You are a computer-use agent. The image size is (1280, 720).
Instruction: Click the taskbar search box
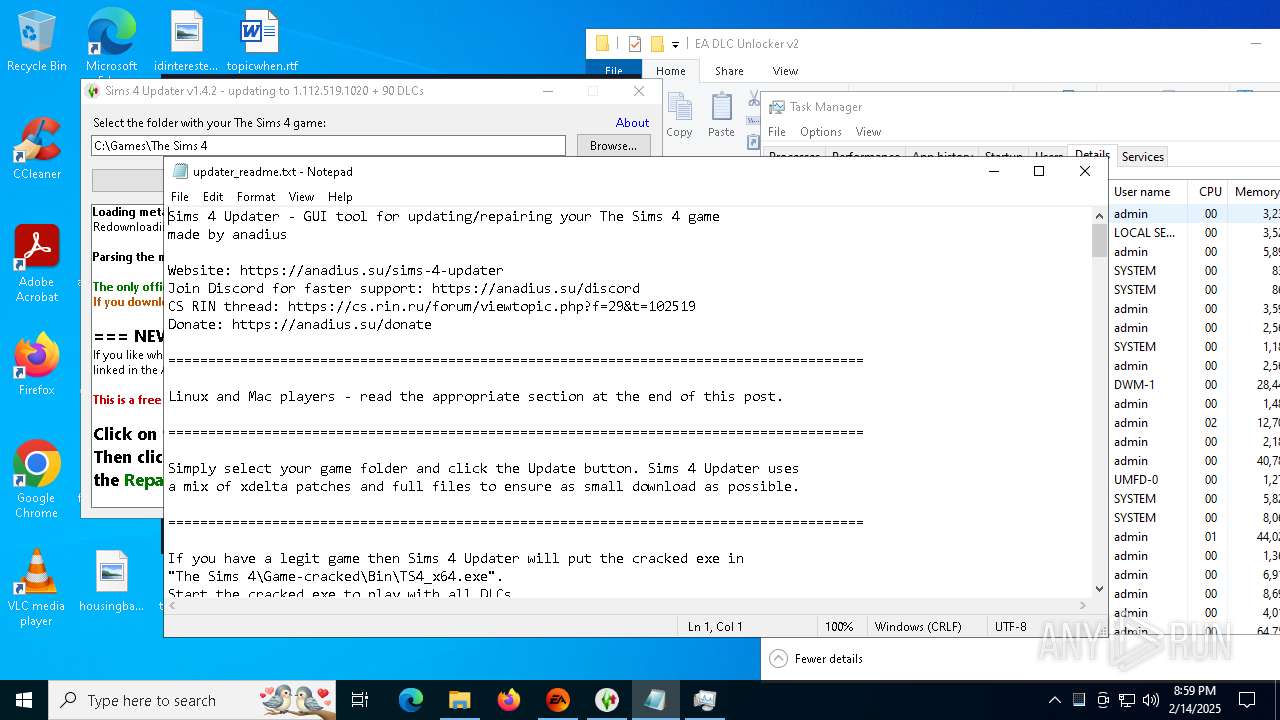point(193,700)
